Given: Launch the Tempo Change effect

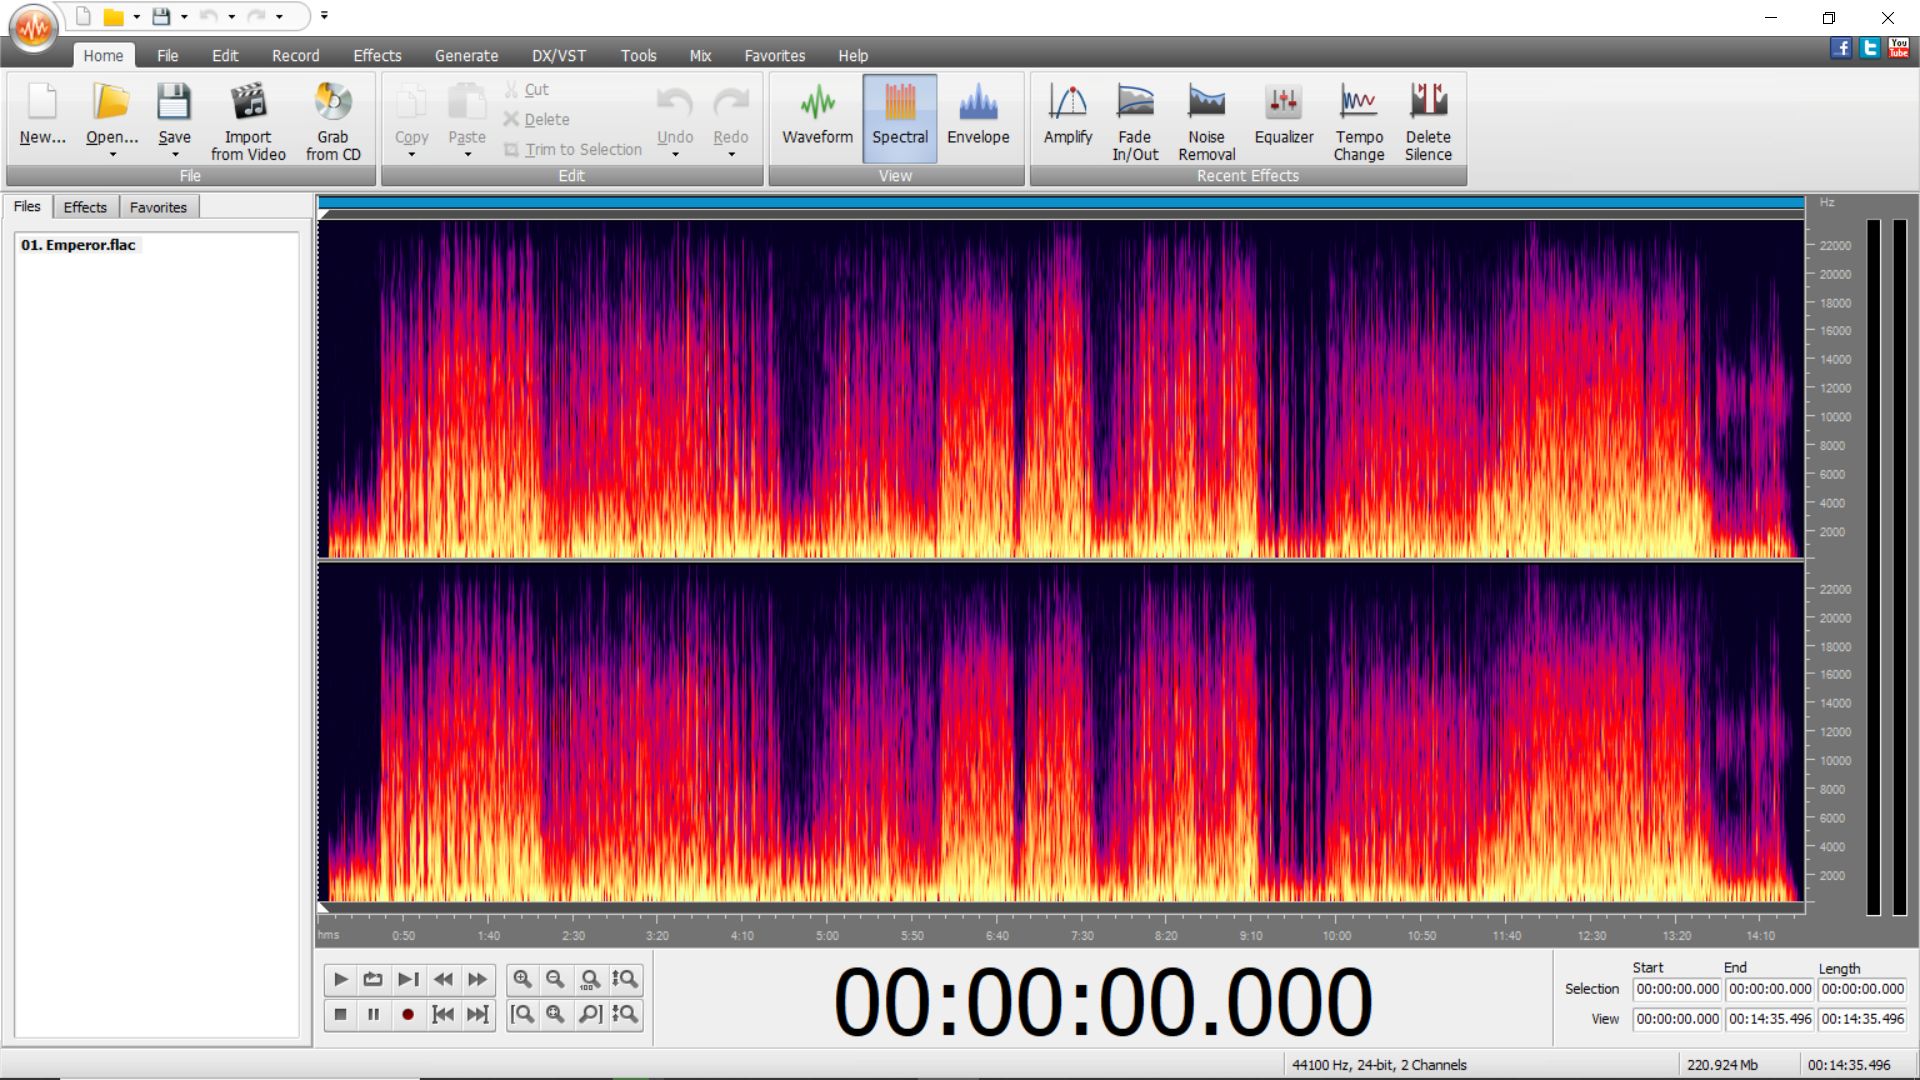Looking at the screenshot, I should pos(1358,118).
